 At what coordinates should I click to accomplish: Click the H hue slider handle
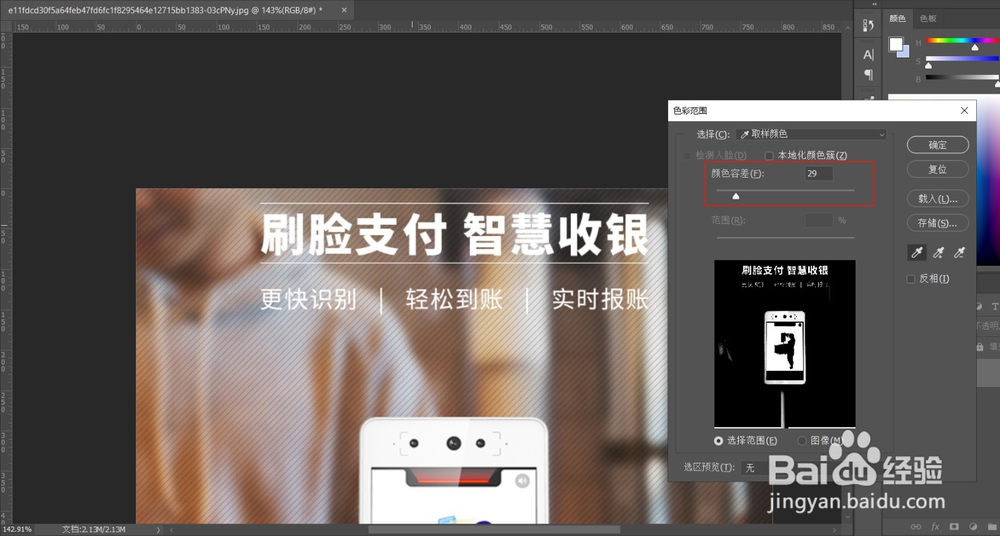974,47
